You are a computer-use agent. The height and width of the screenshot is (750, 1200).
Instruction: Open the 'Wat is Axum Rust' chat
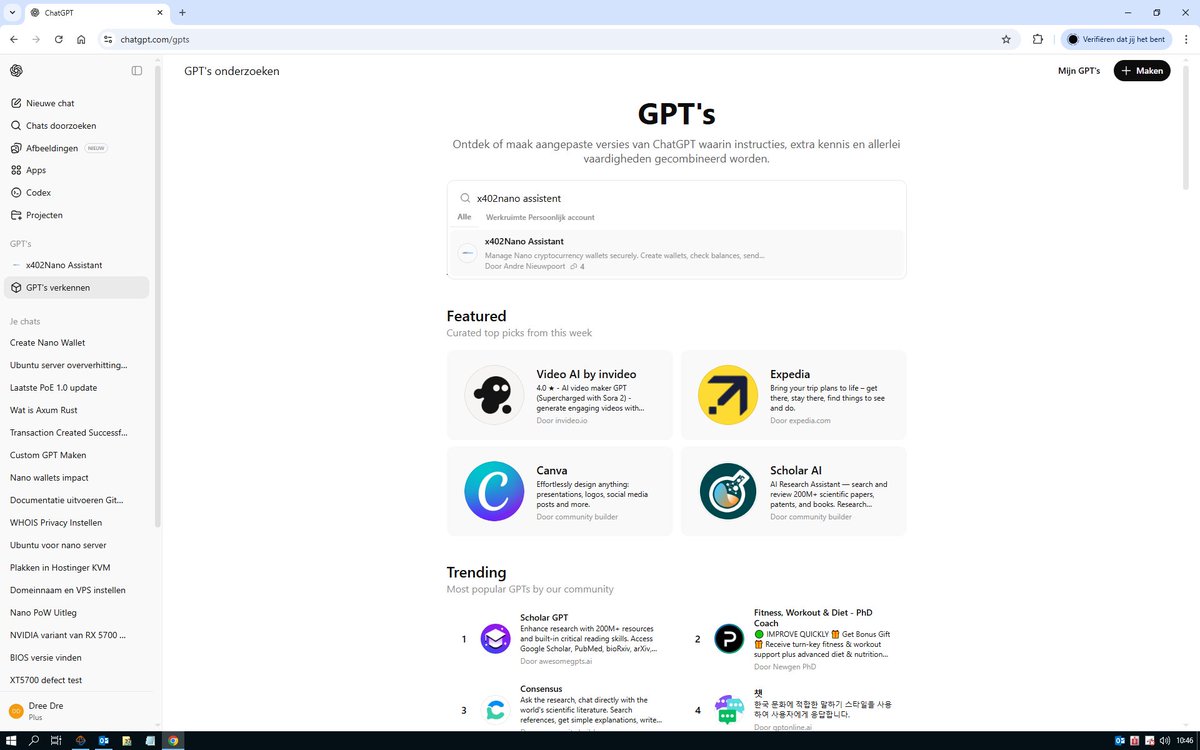[77, 410]
